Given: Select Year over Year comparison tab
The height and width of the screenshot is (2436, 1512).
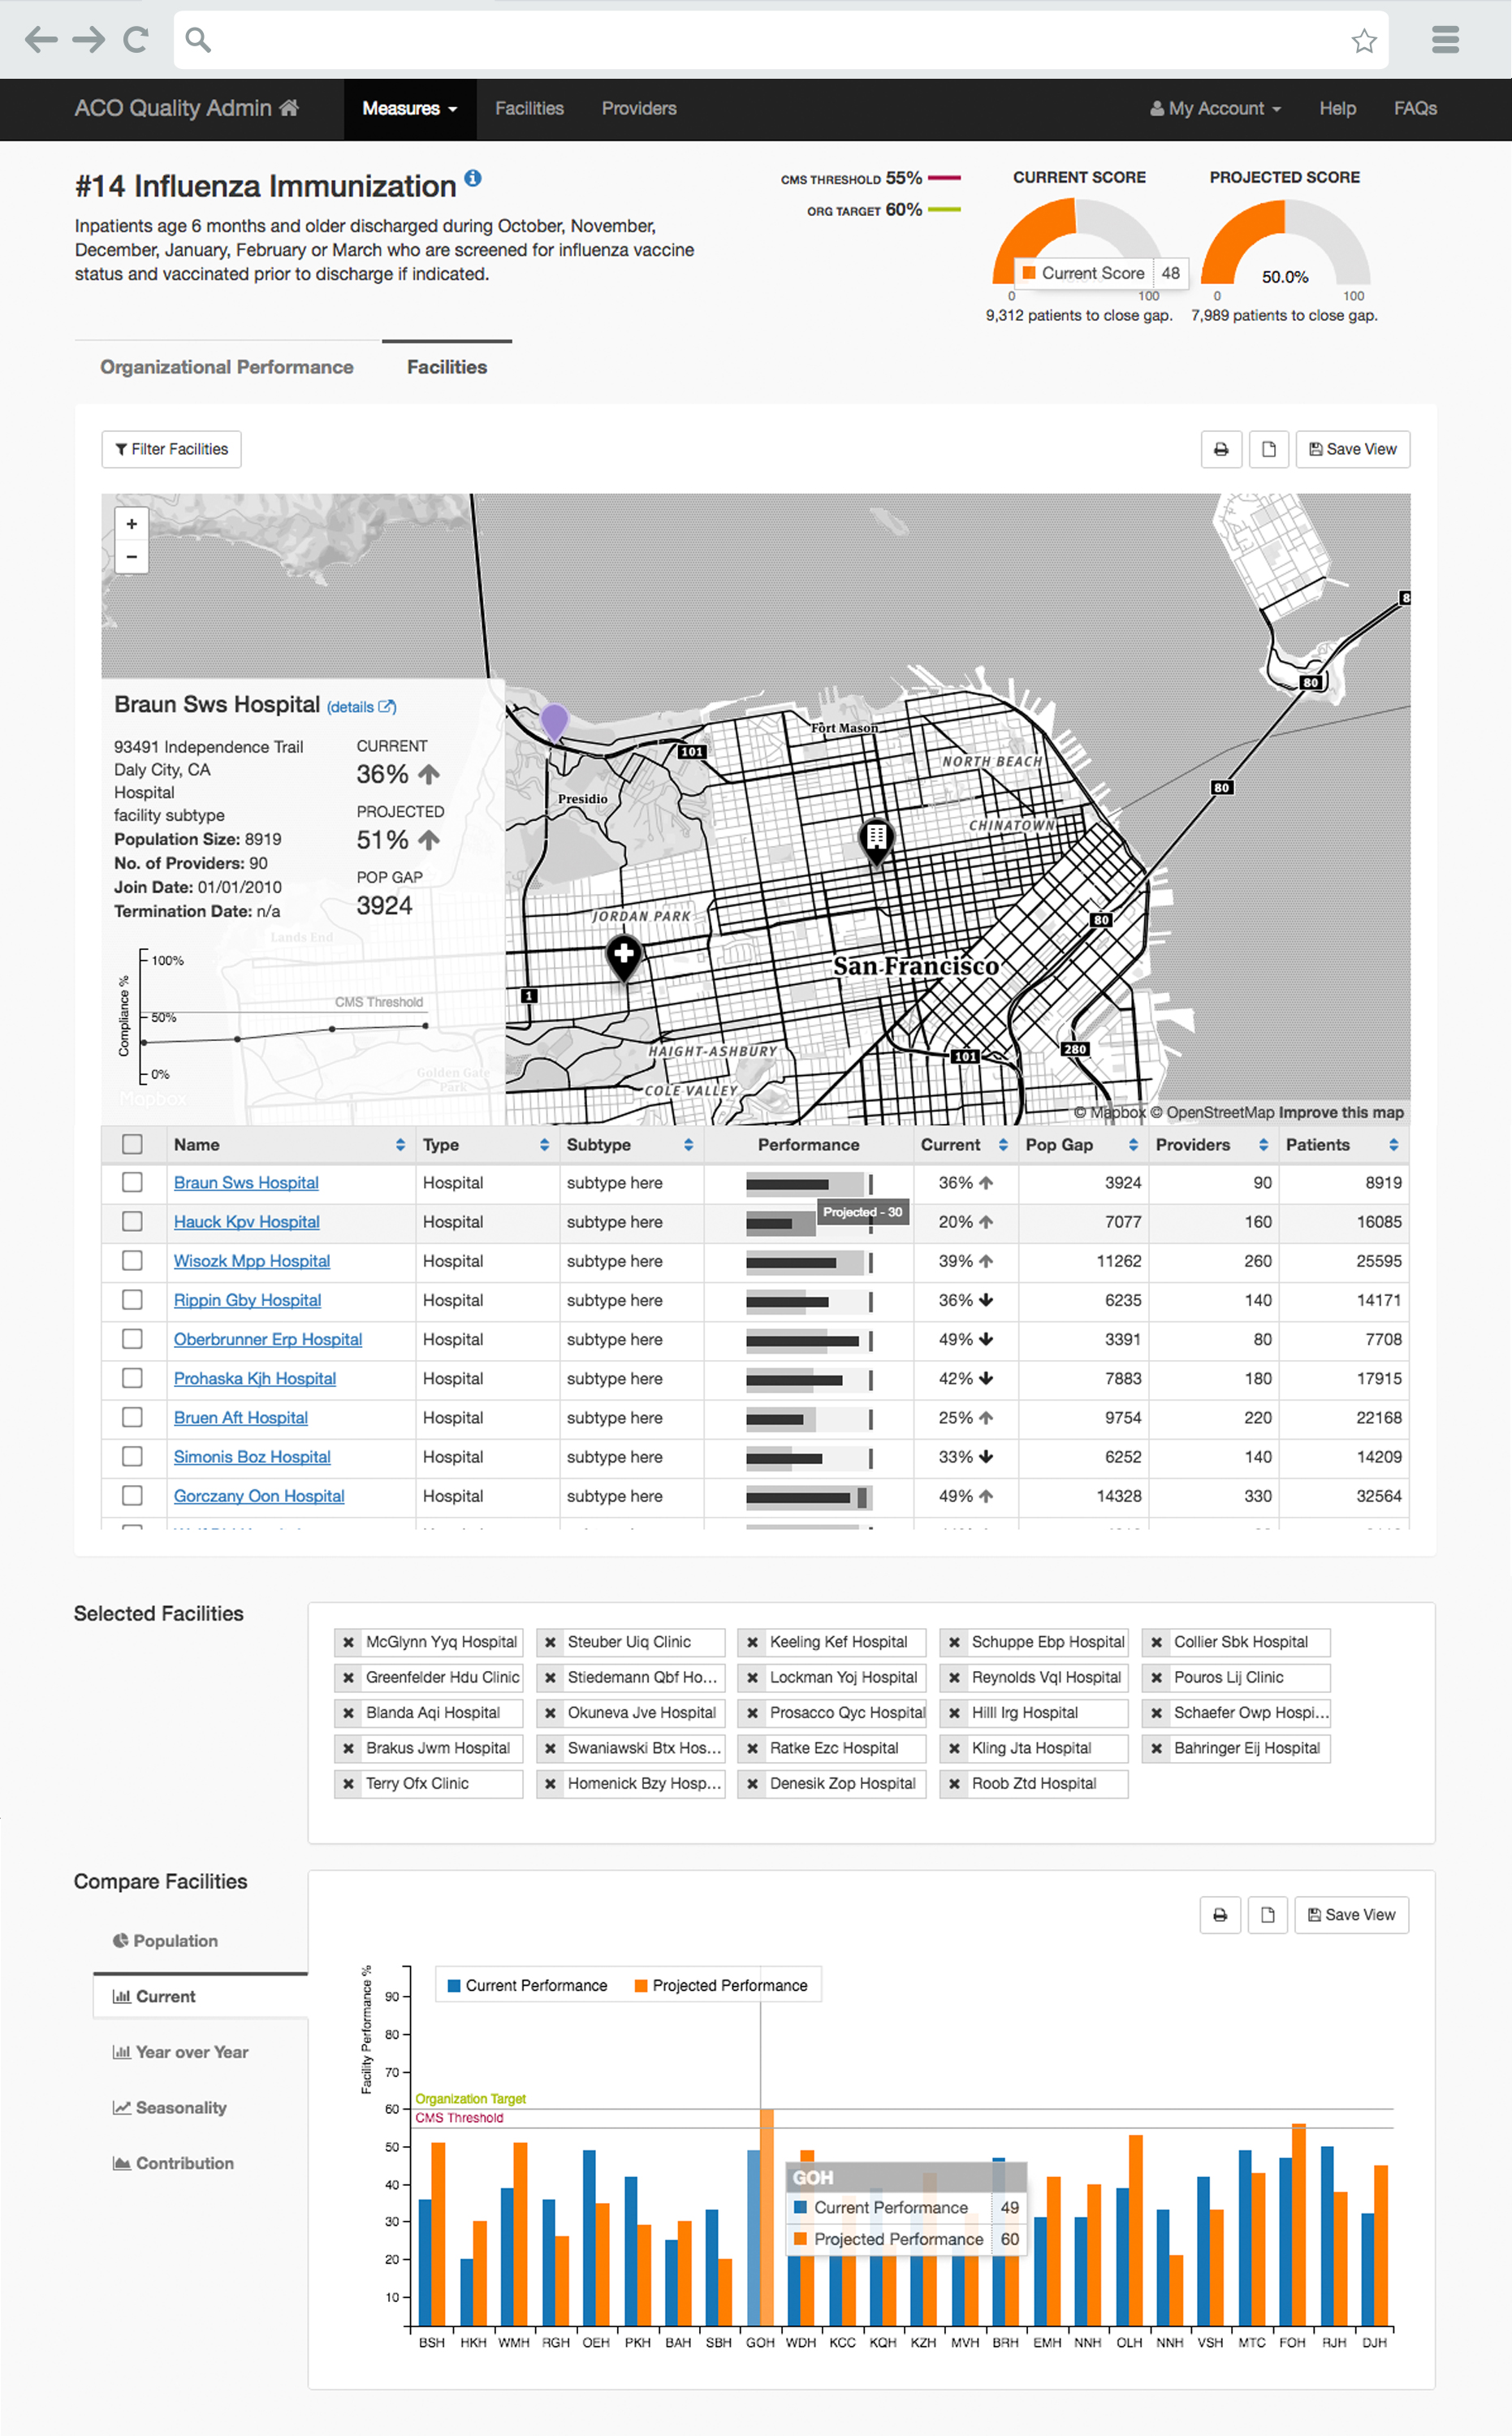Looking at the screenshot, I should click(191, 2052).
